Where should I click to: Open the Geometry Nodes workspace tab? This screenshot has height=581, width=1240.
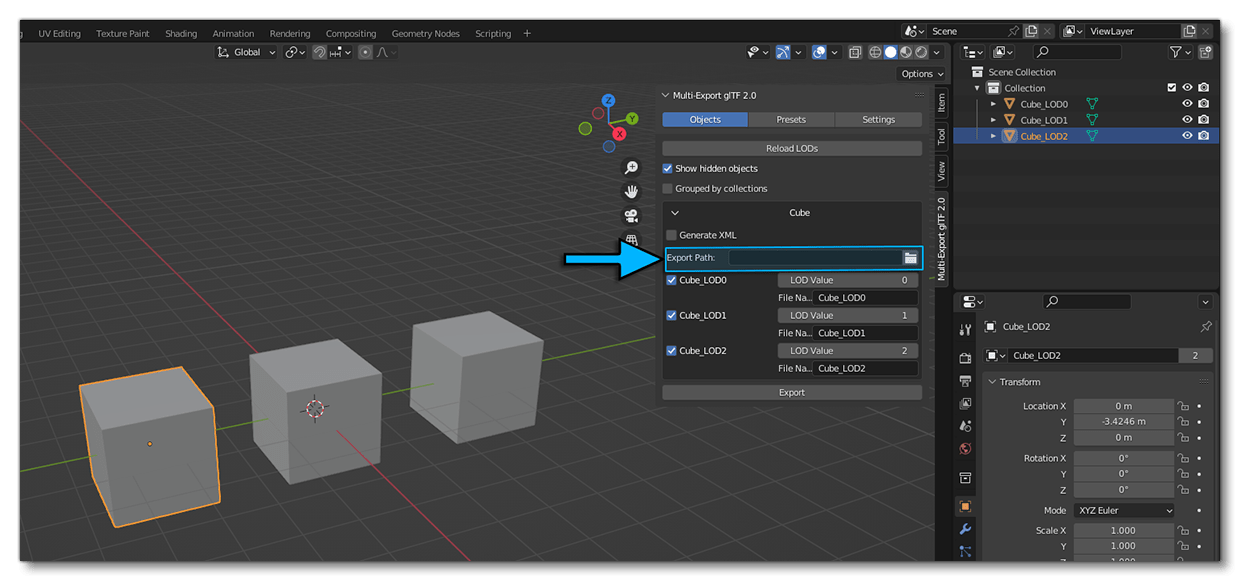[426, 33]
